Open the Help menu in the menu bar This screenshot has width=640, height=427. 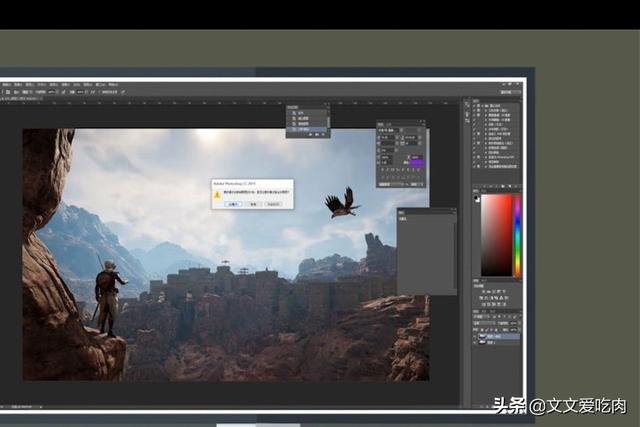tap(113, 85)
